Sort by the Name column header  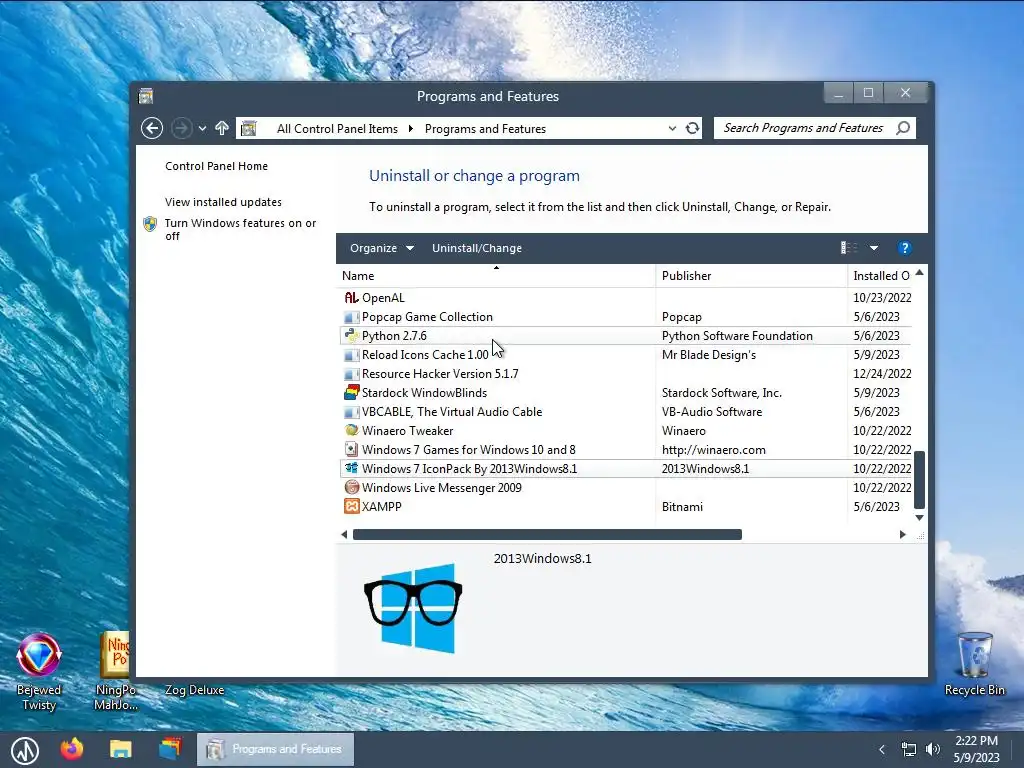[496, 276]
